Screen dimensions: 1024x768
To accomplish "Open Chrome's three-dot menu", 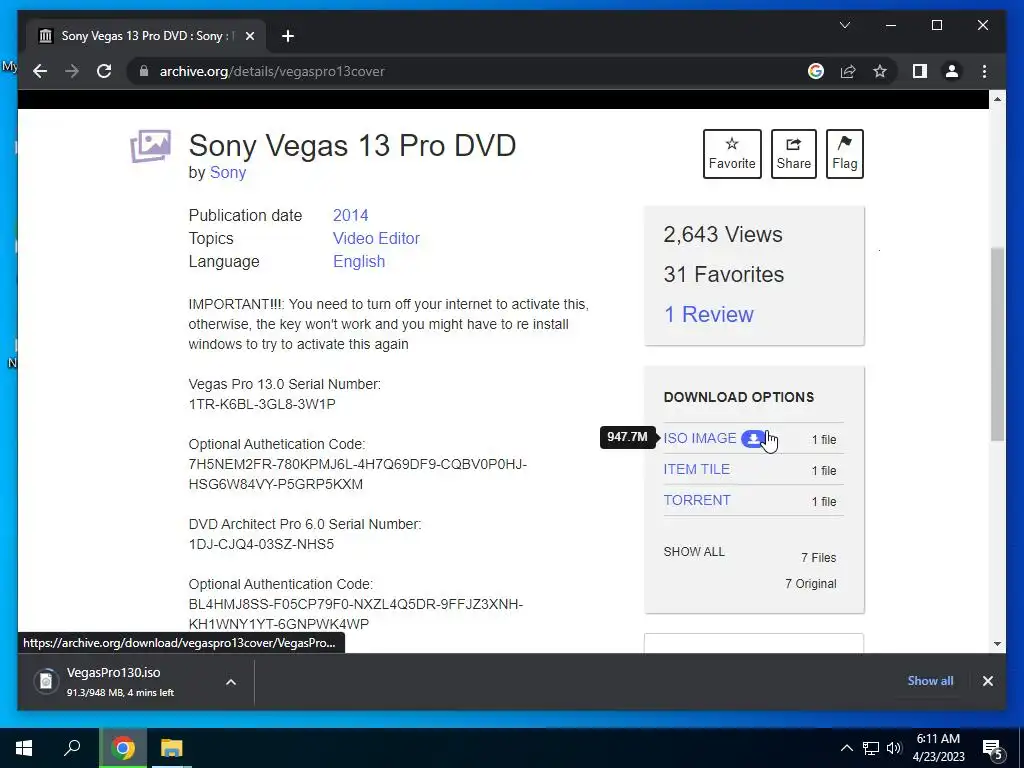I will tap(984, 71).
